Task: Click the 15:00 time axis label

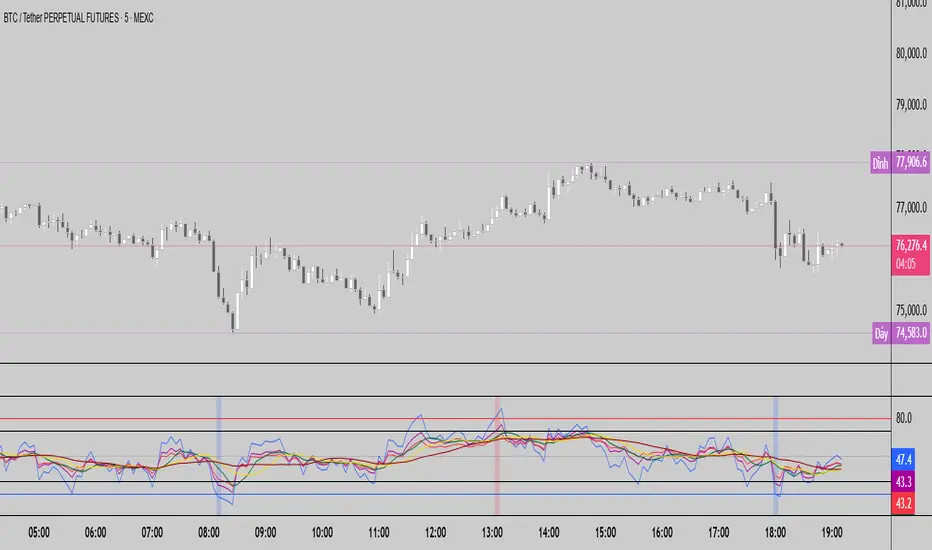Action: click(605, 533)
